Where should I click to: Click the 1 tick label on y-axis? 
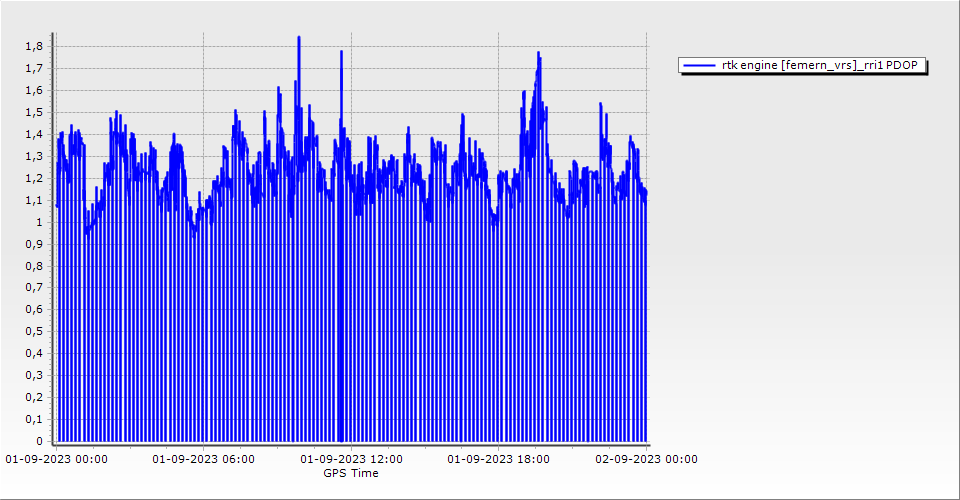pos(40,222)
